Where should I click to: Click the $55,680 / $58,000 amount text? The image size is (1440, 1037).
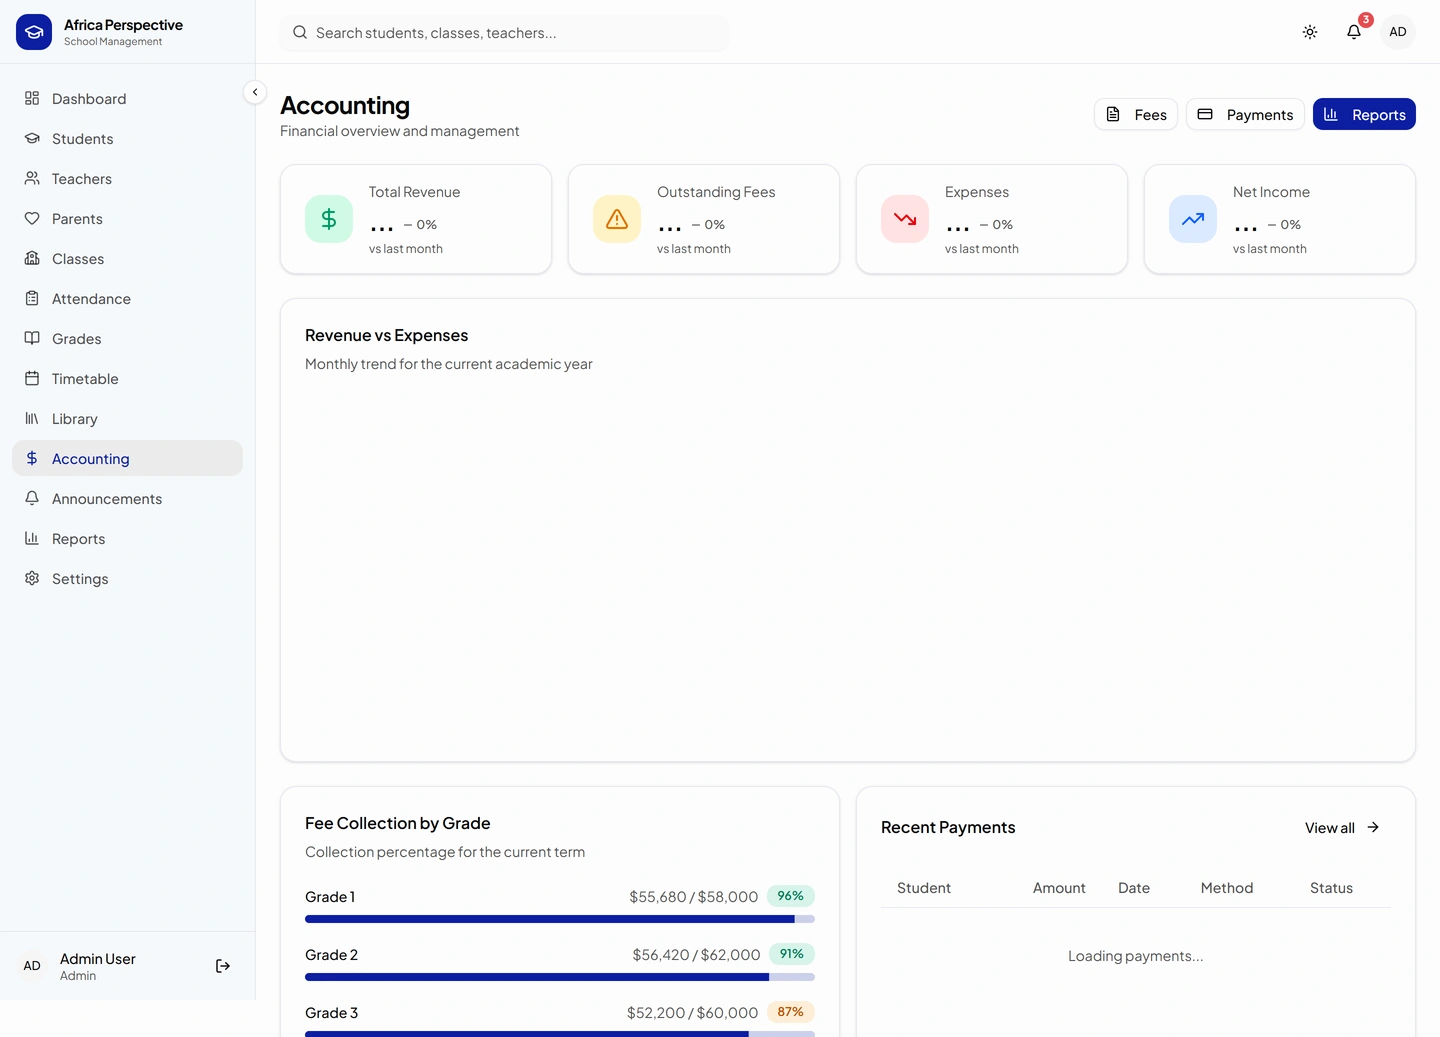coord(694,897)
